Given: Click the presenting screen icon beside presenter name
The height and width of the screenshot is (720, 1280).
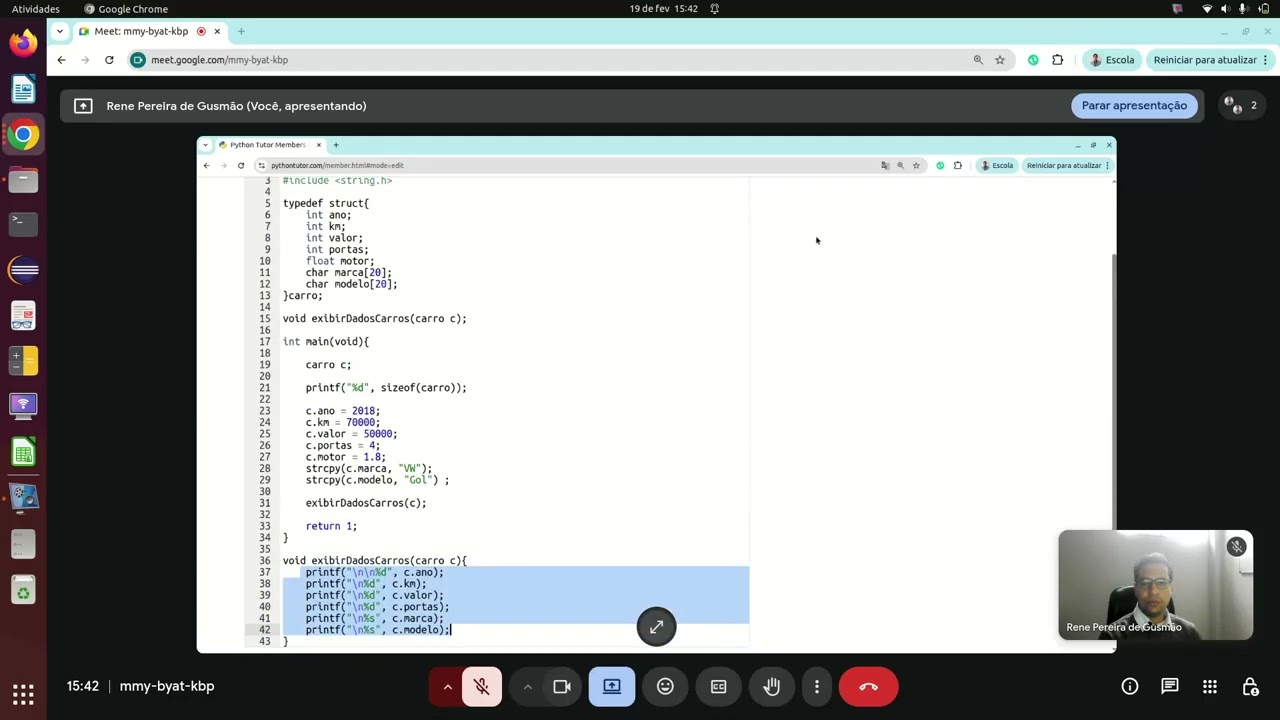Looking at the screenshot, I should (83, 106).
